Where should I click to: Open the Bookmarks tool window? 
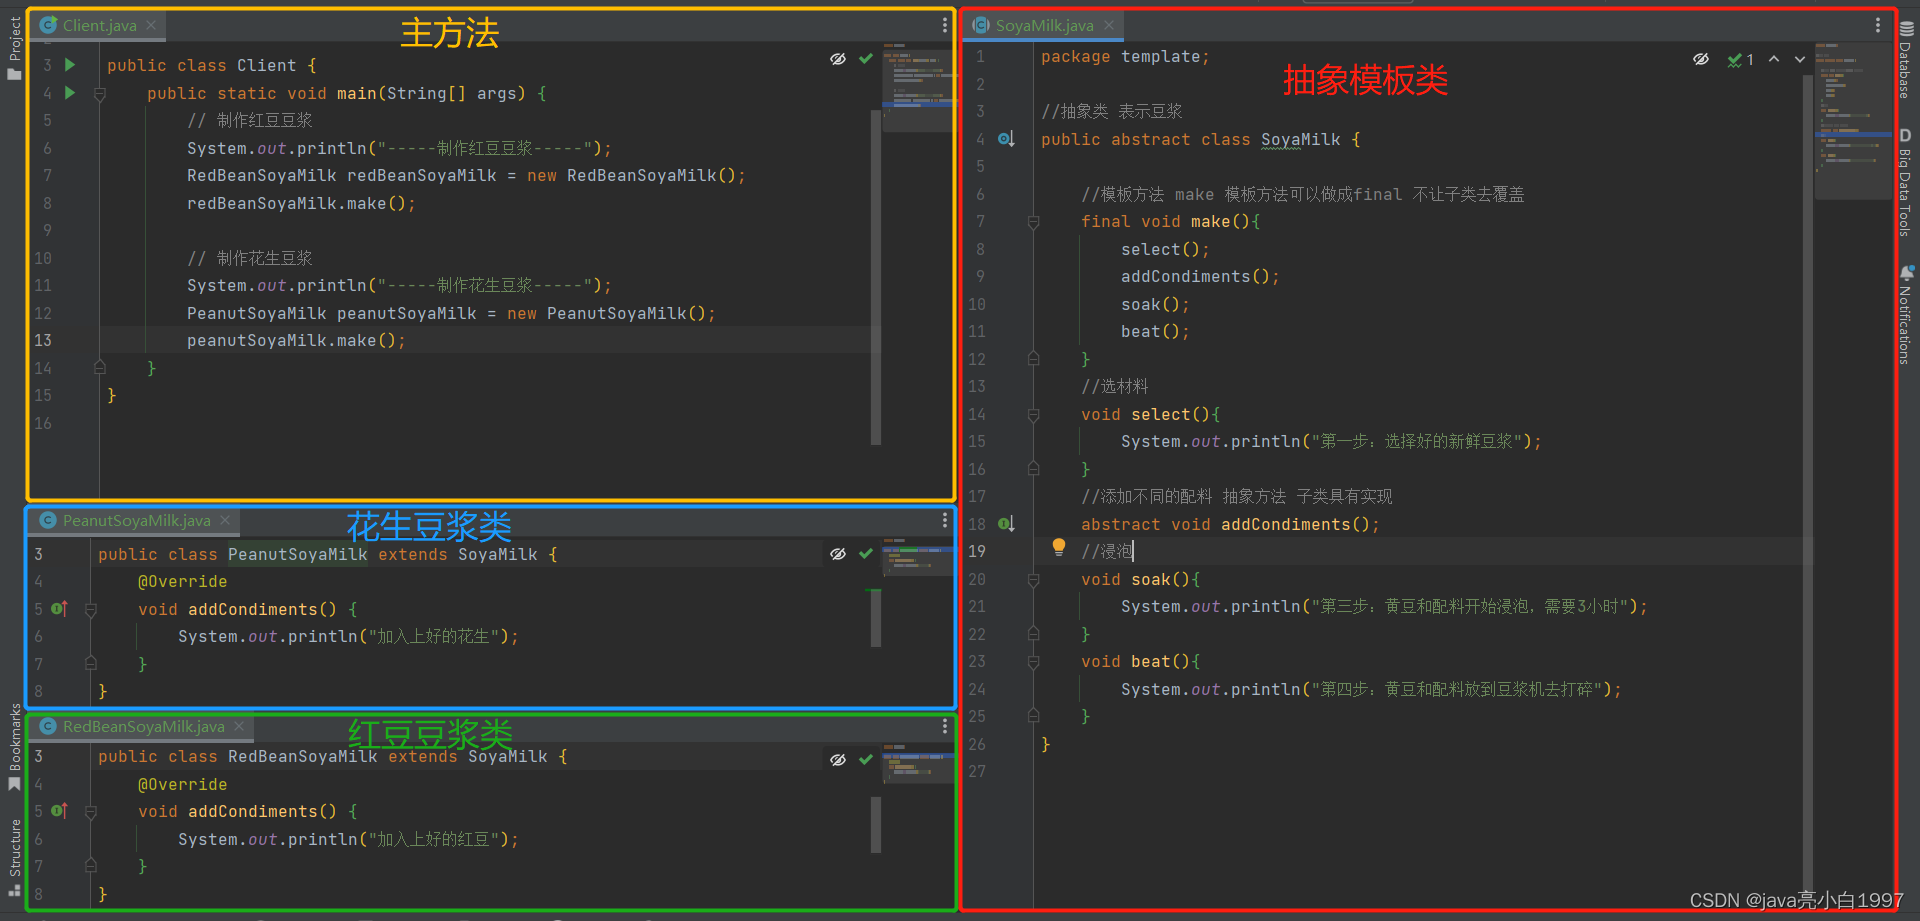pyautogui.click(x=14, y=746)
